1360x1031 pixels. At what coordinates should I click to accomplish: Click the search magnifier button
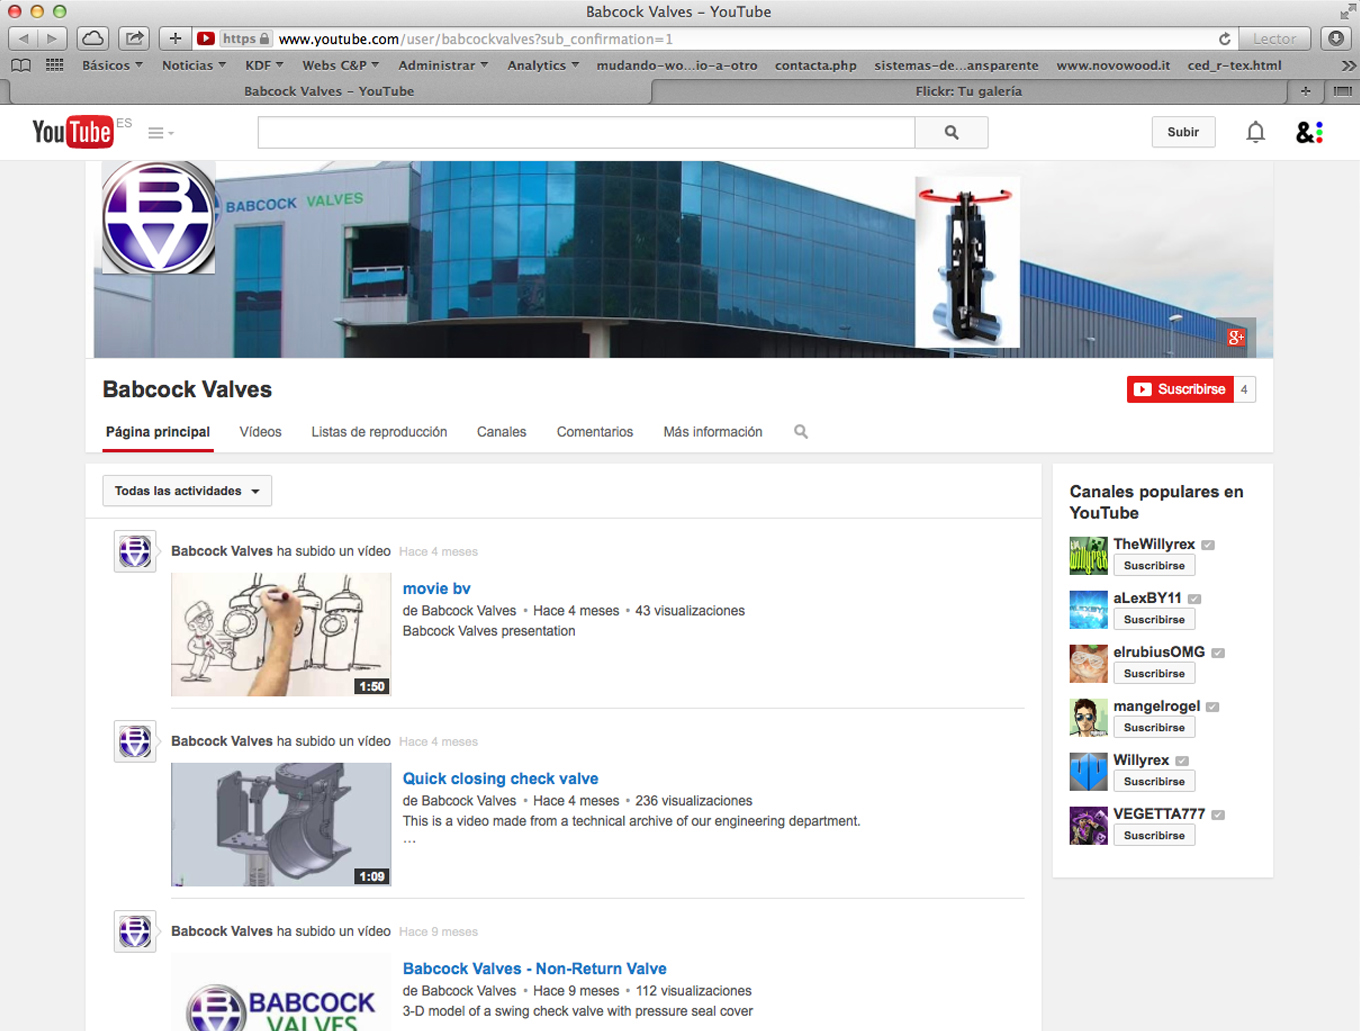pos(951,132)
